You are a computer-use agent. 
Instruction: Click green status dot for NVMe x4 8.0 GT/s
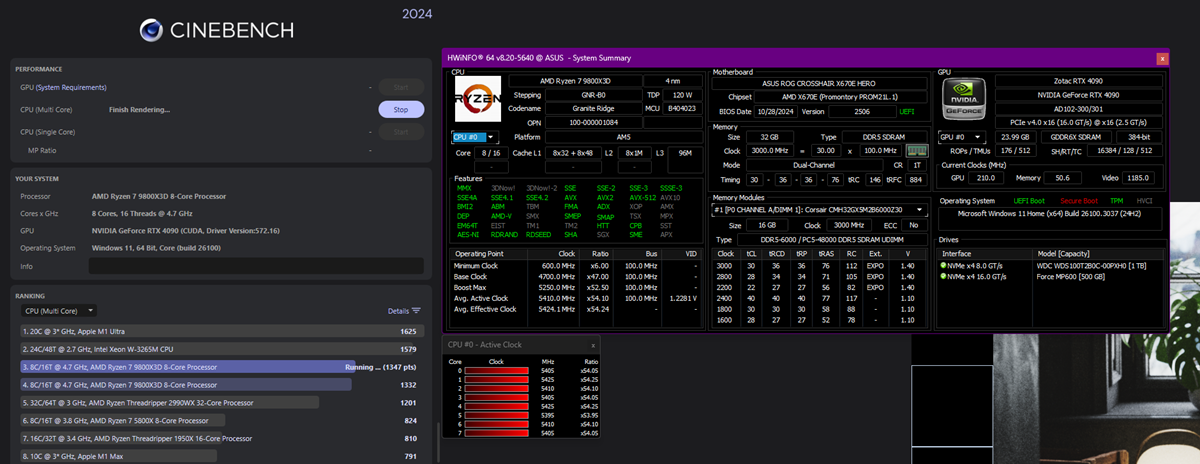pyautogui.click(x=944, y=266)
